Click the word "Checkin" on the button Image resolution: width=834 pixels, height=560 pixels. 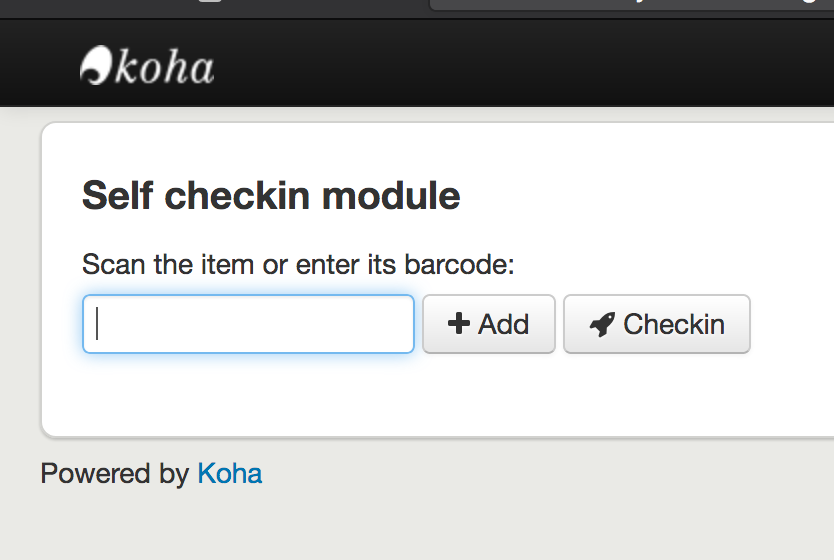tap(674, 324)
